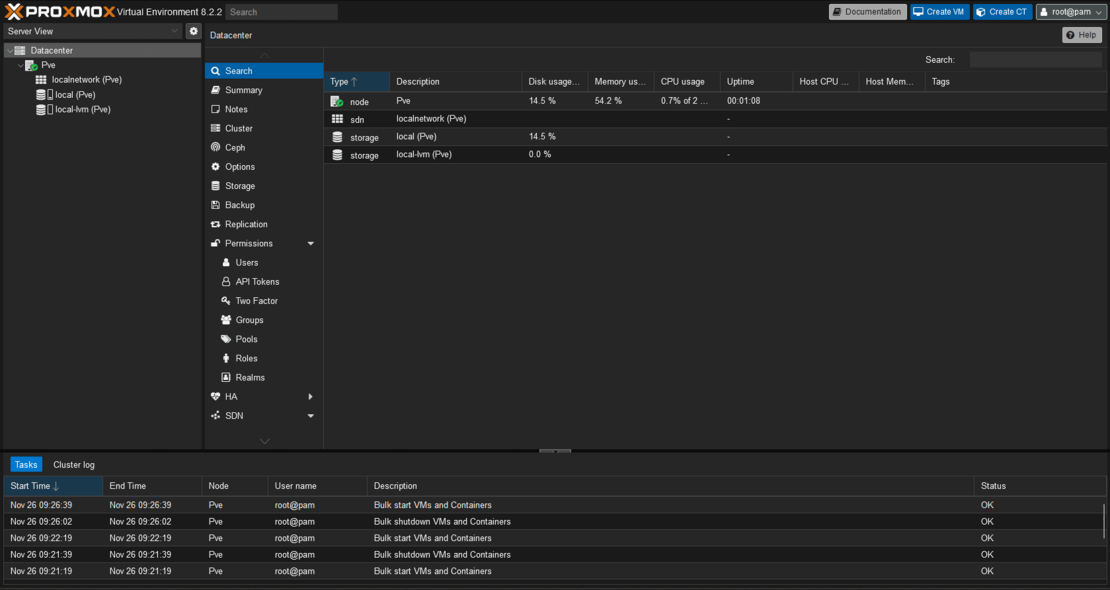Image resolution: width=1110 pixels, height=590 pixels.
Task: Select the Storage icon in the sidebar
Action: [215, 185]
